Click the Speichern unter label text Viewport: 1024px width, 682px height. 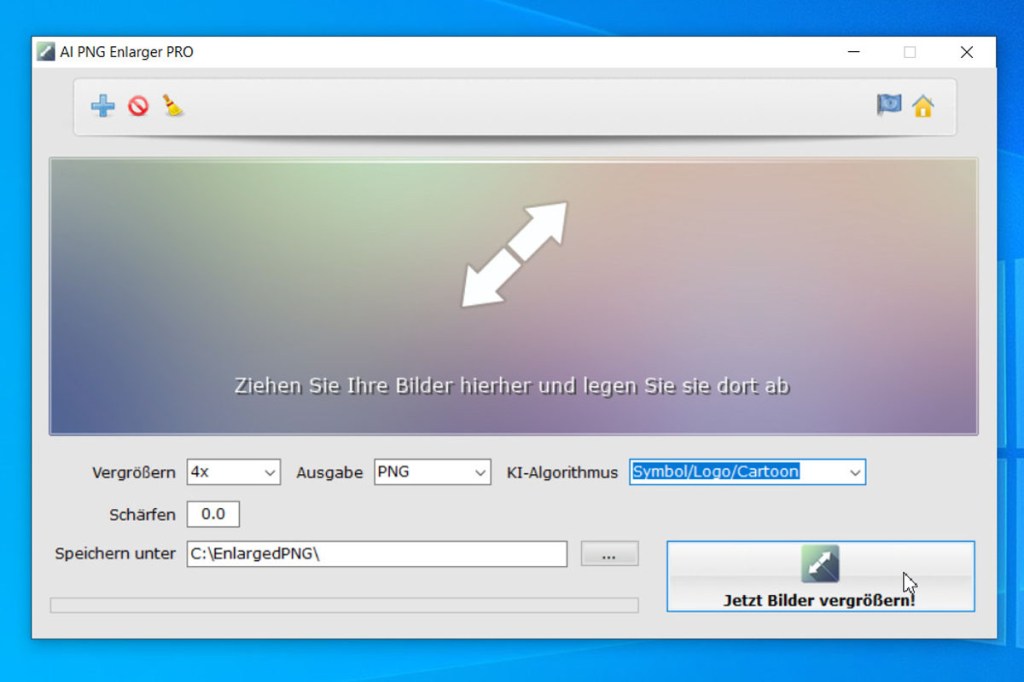[x=116, y=554]
